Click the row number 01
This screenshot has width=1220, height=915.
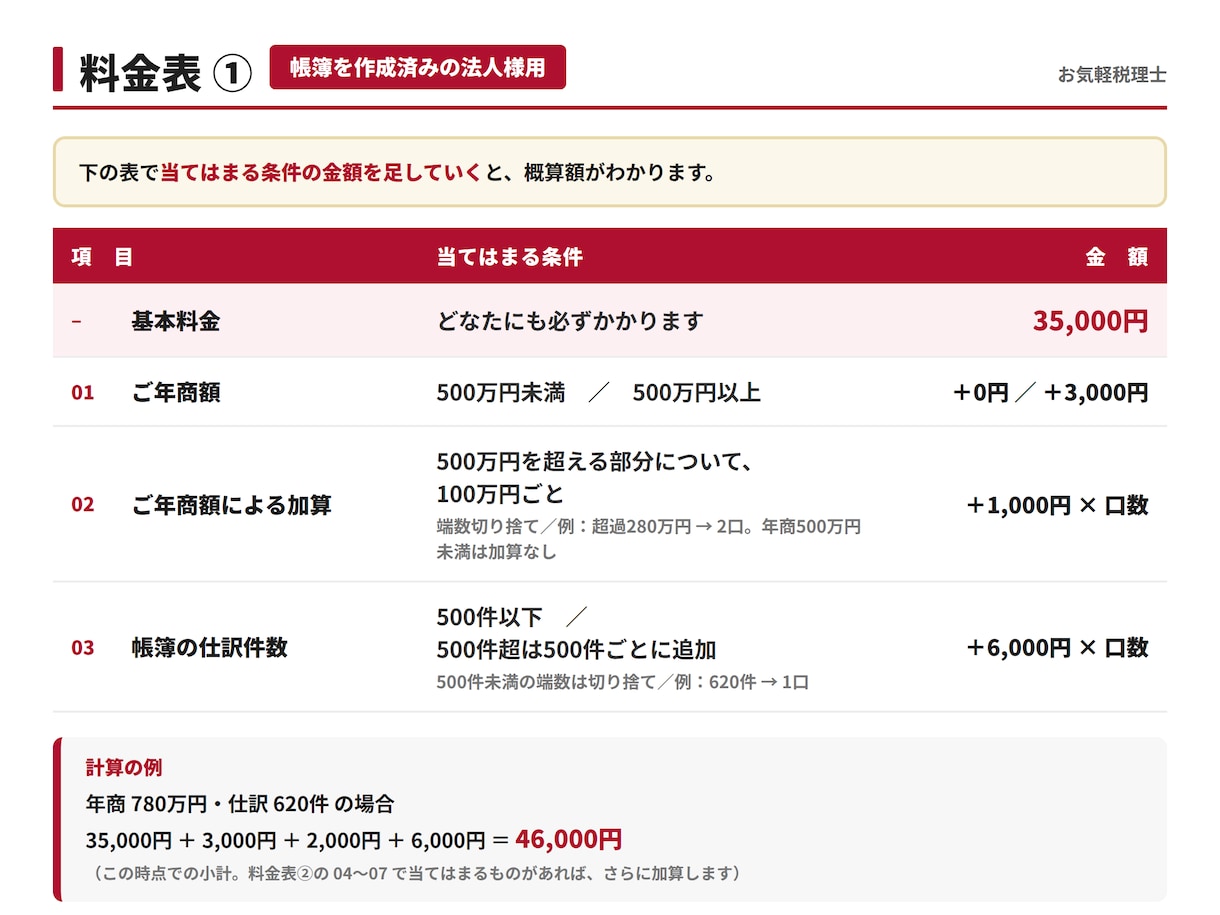click(82, 393)
